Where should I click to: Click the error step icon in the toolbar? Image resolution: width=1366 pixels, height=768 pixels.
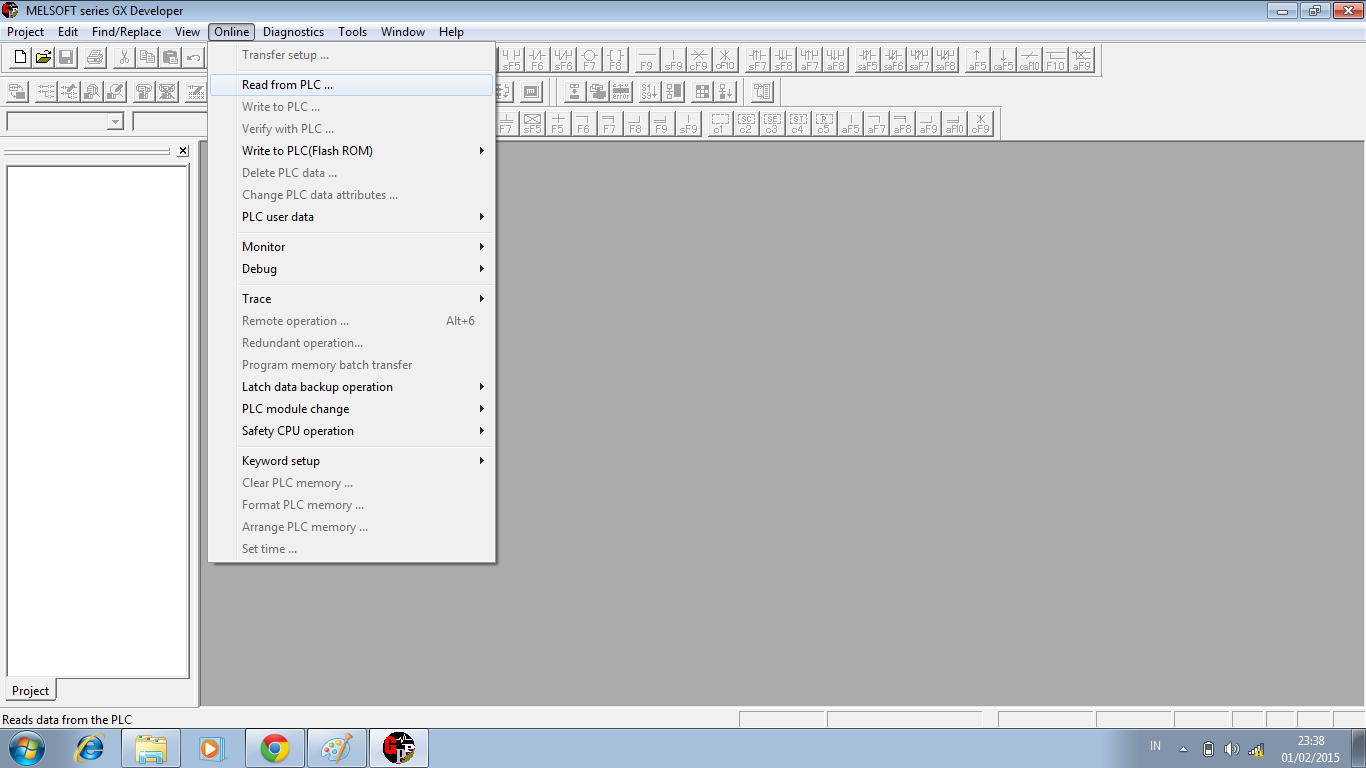pyautogui.click(x=622, y=92)
